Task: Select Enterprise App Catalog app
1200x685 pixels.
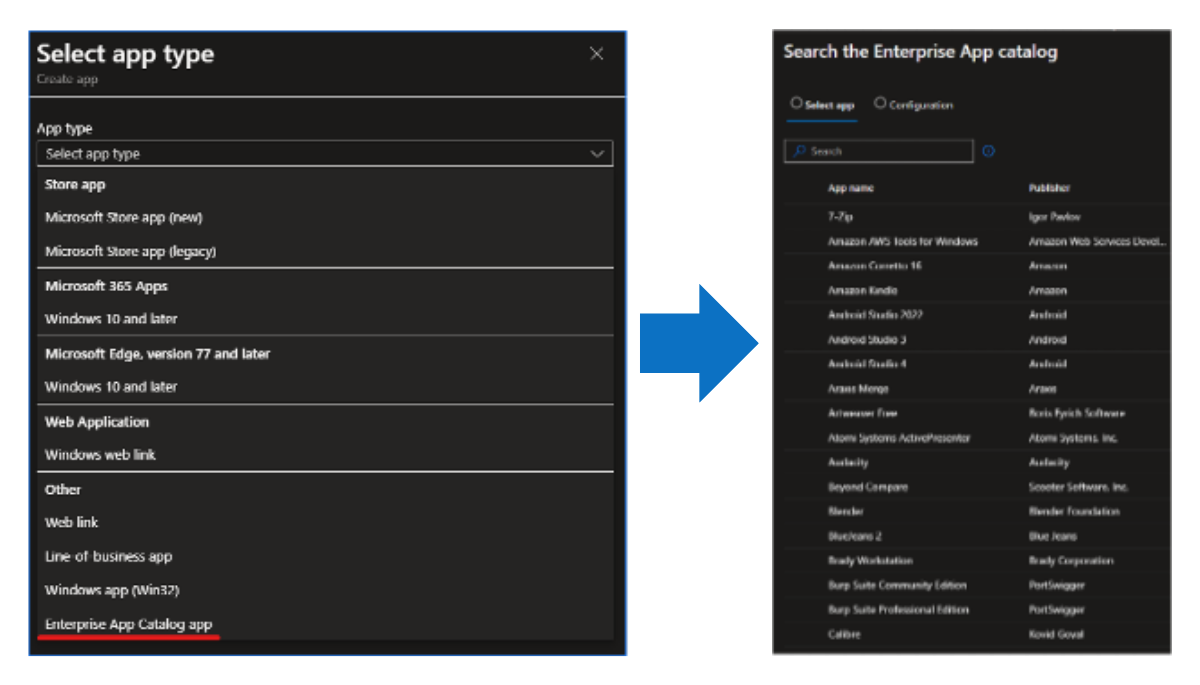Action: click(129, 625)
